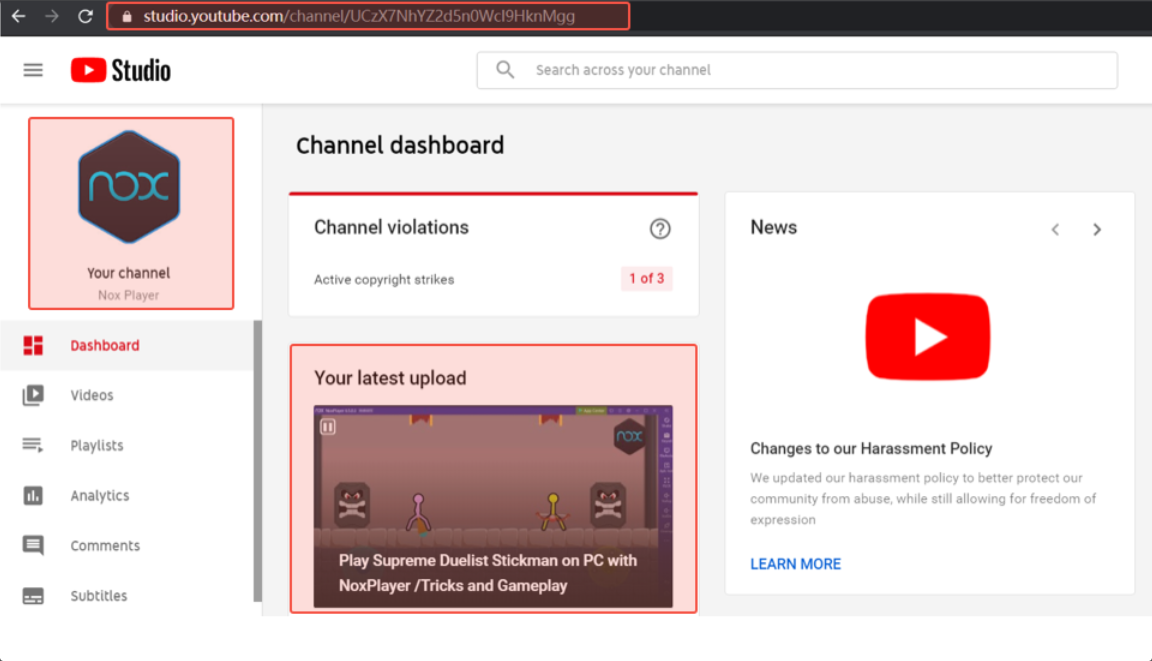Click the harassment policy description text
Image resolution: width=1152 pixels, height=661 pixels.
(x=923, y=499)
